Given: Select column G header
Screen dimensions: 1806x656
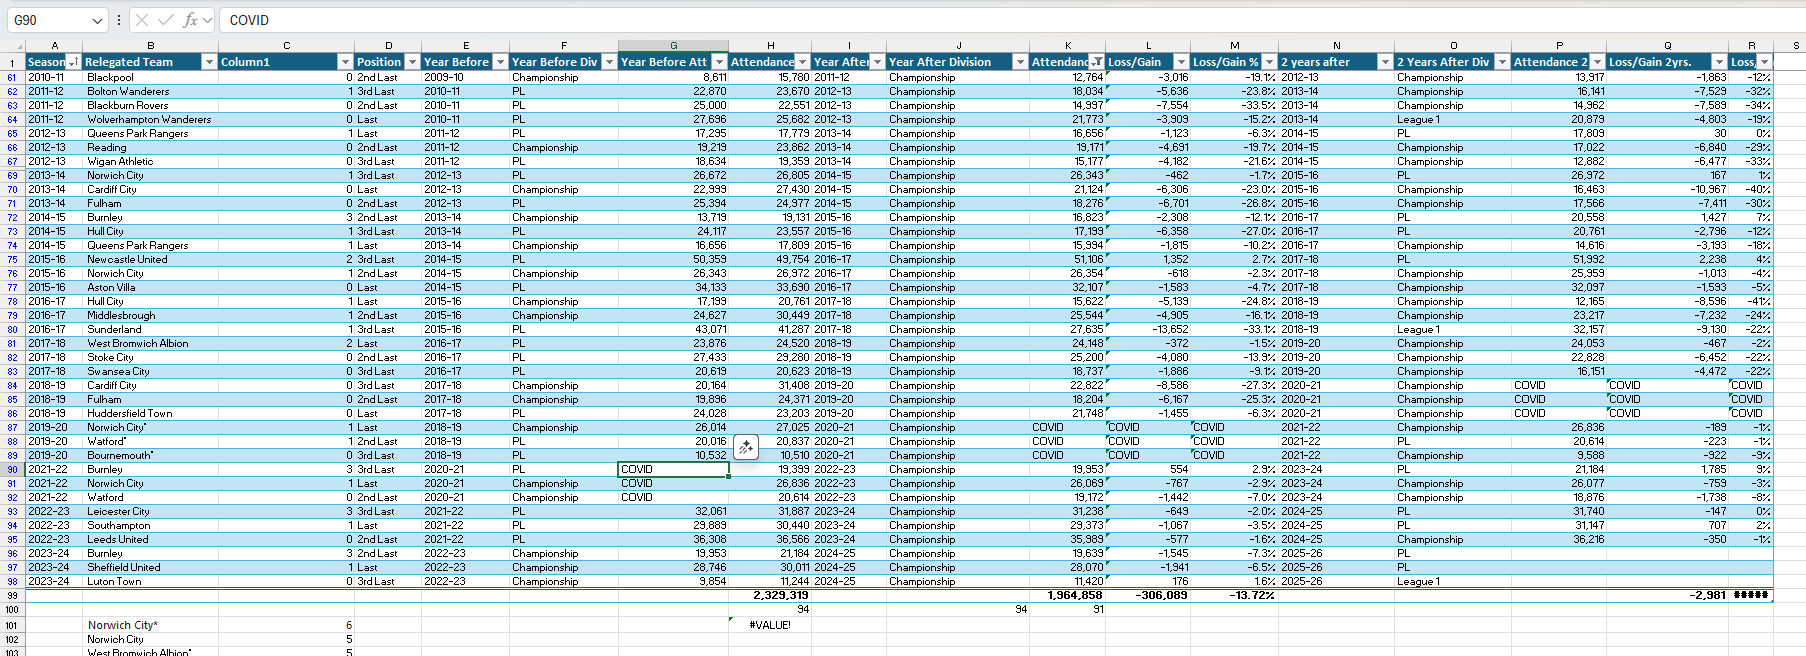Looking at the screenshot, I should tap(673, 46).
